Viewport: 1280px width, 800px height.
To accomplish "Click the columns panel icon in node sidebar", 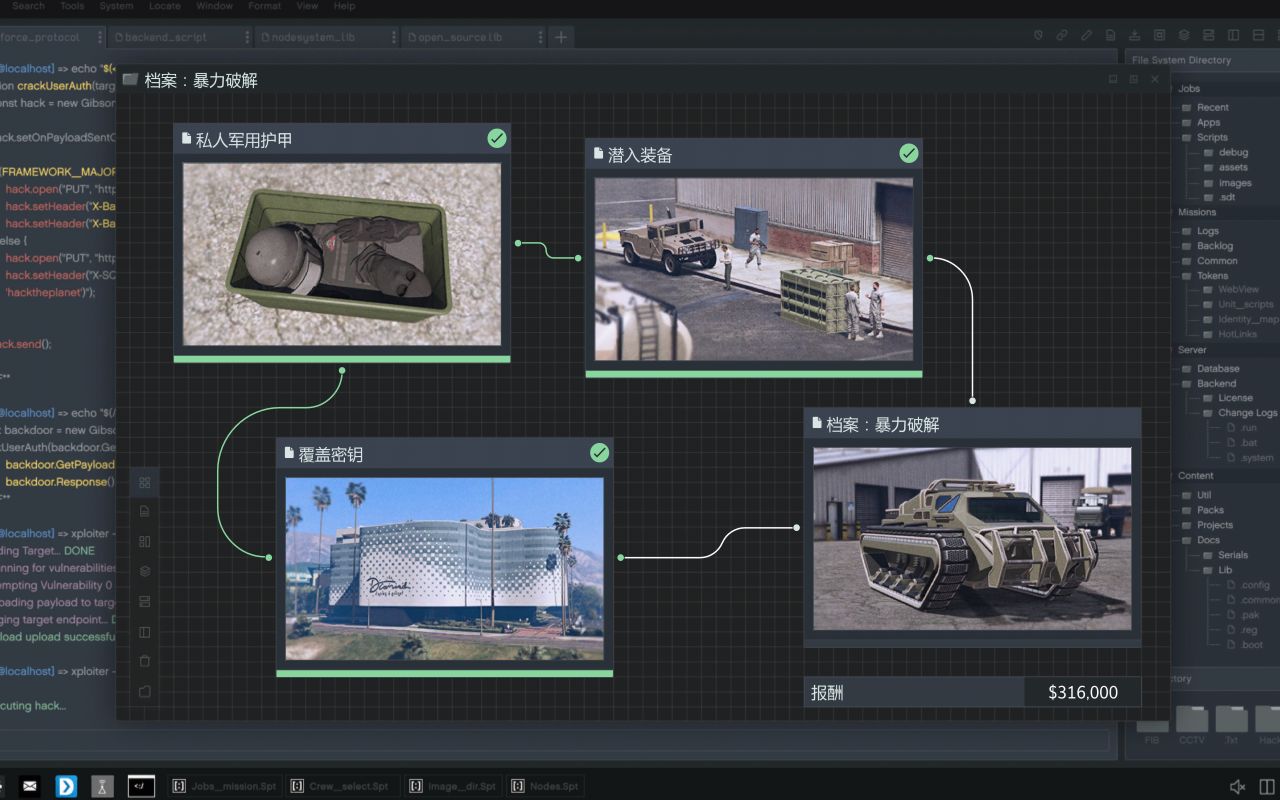I will tap(145, 632).
